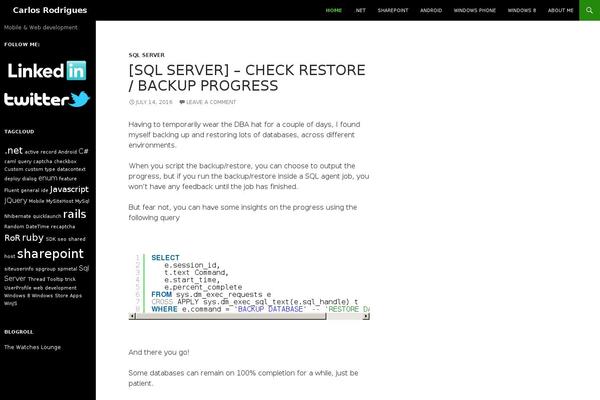This screenshot has width=600, height=400.
Task: Select the quicklaunch tag
Action: click(x=47, y=216)
